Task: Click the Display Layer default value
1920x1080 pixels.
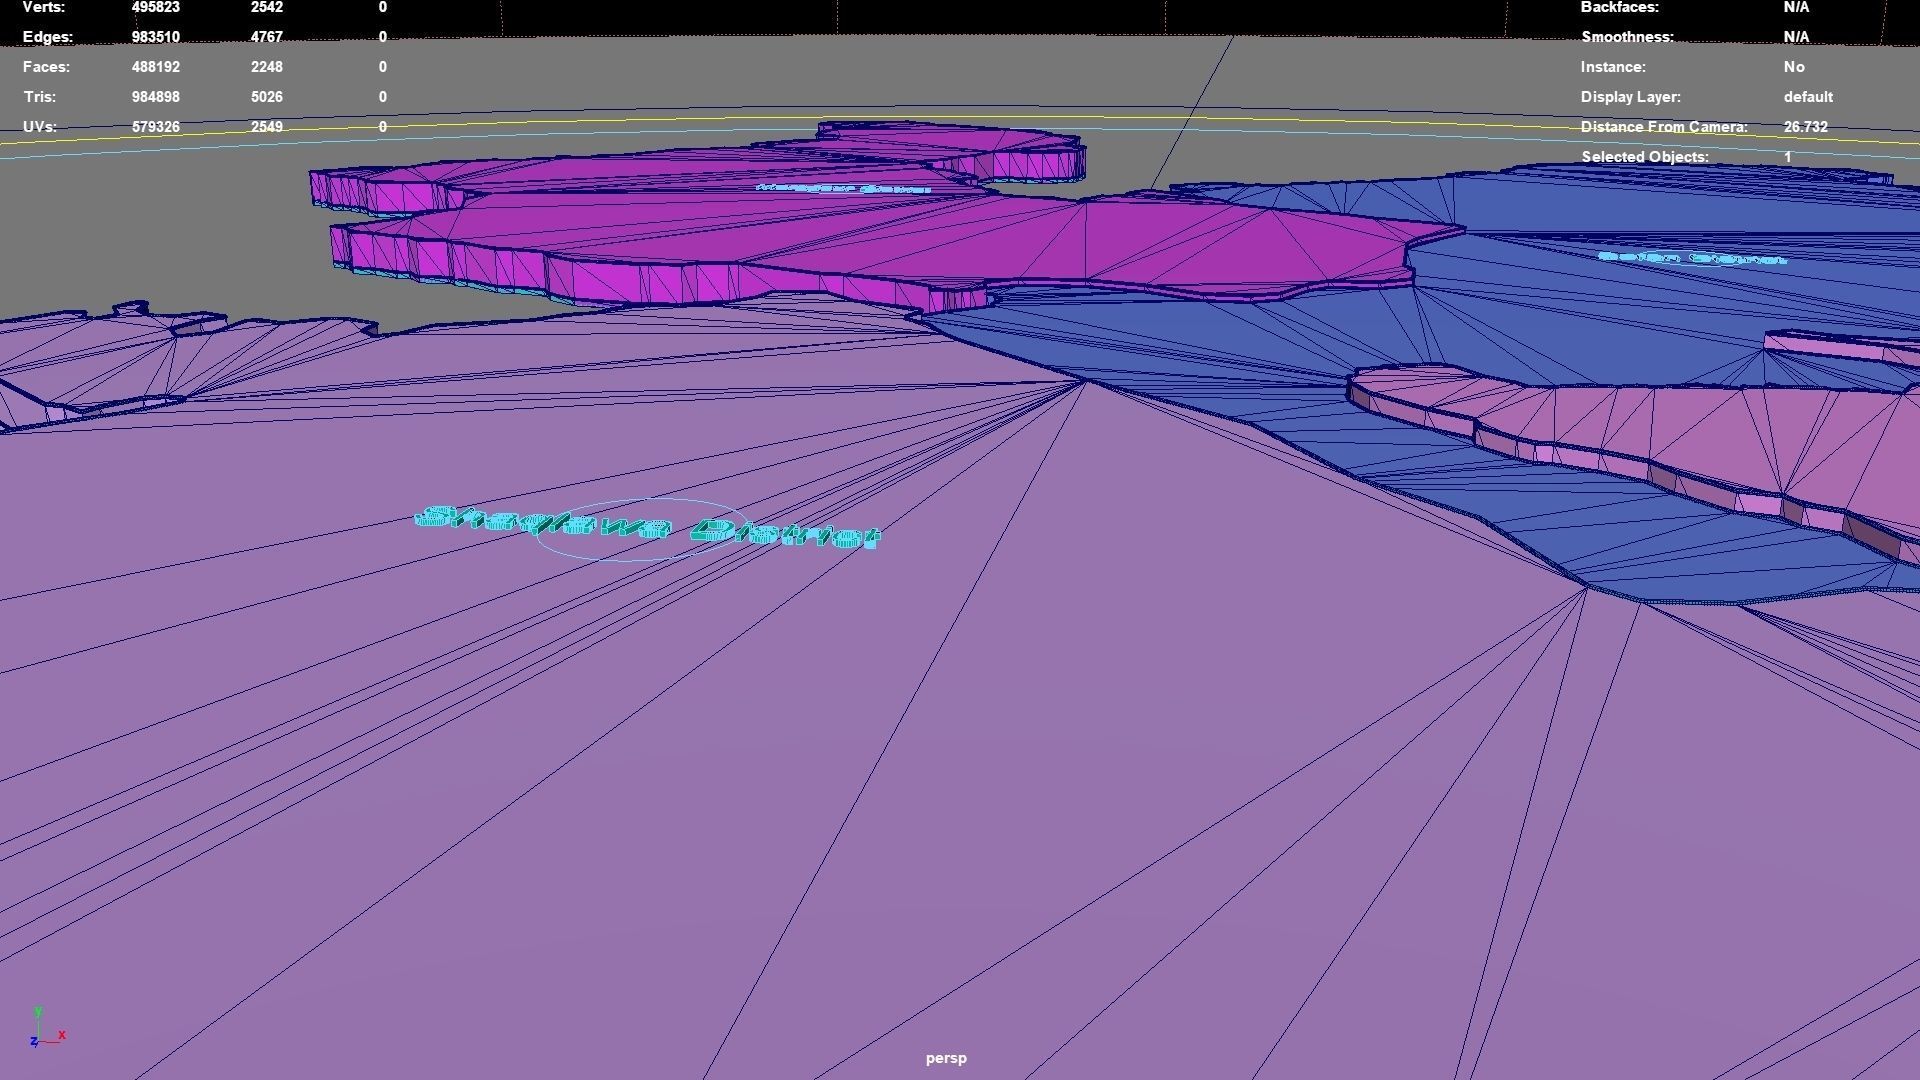Action: tap(1807, 97)
